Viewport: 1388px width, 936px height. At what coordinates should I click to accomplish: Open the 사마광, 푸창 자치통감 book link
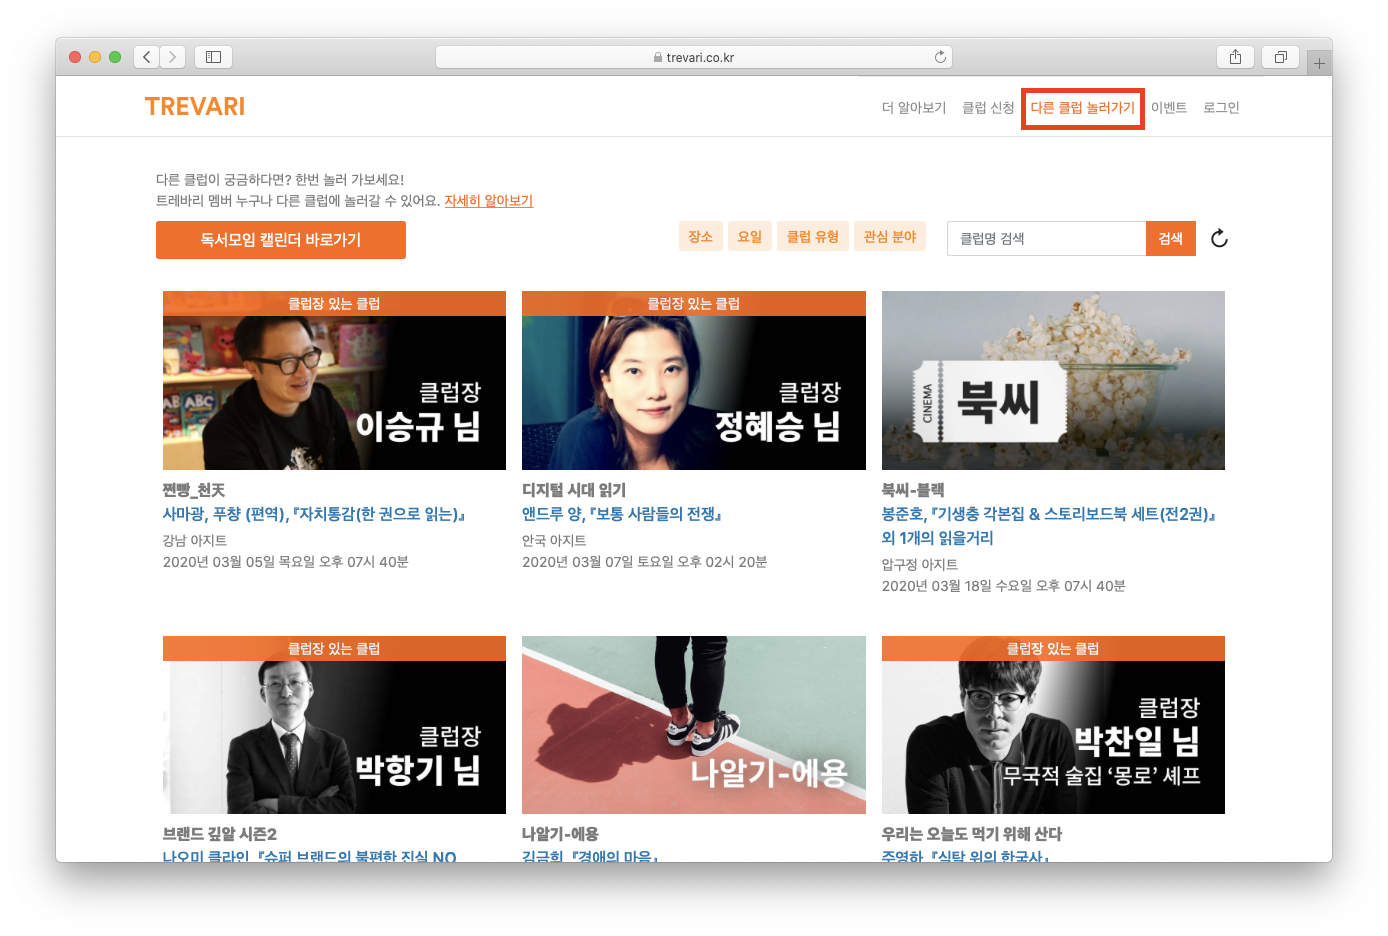pos(314,514)
